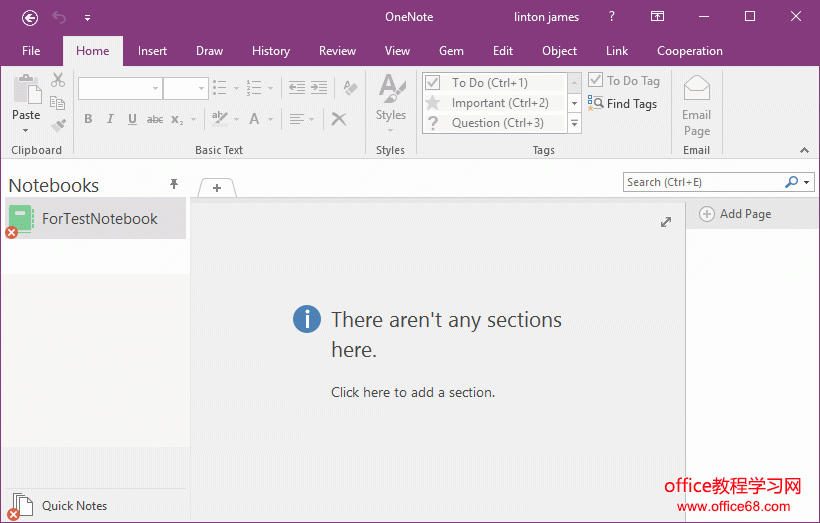Viewport: 820px width, 523px height.
Task: Toggle the To Do Tag checkbox
Action: point(596,81)
